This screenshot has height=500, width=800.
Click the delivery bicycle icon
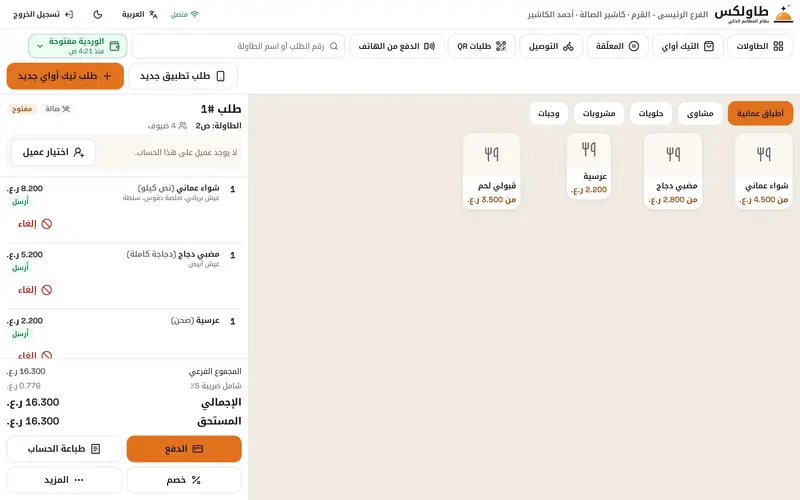pyautogui.click(x=568, y=46)
